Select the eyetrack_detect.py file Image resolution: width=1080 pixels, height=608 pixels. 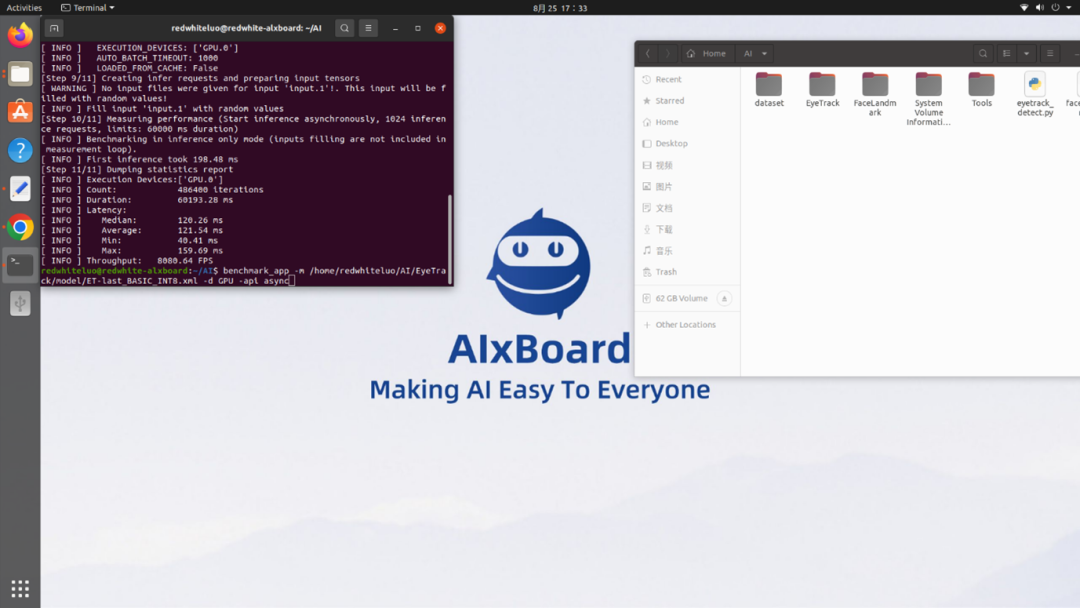point(1035,94)
